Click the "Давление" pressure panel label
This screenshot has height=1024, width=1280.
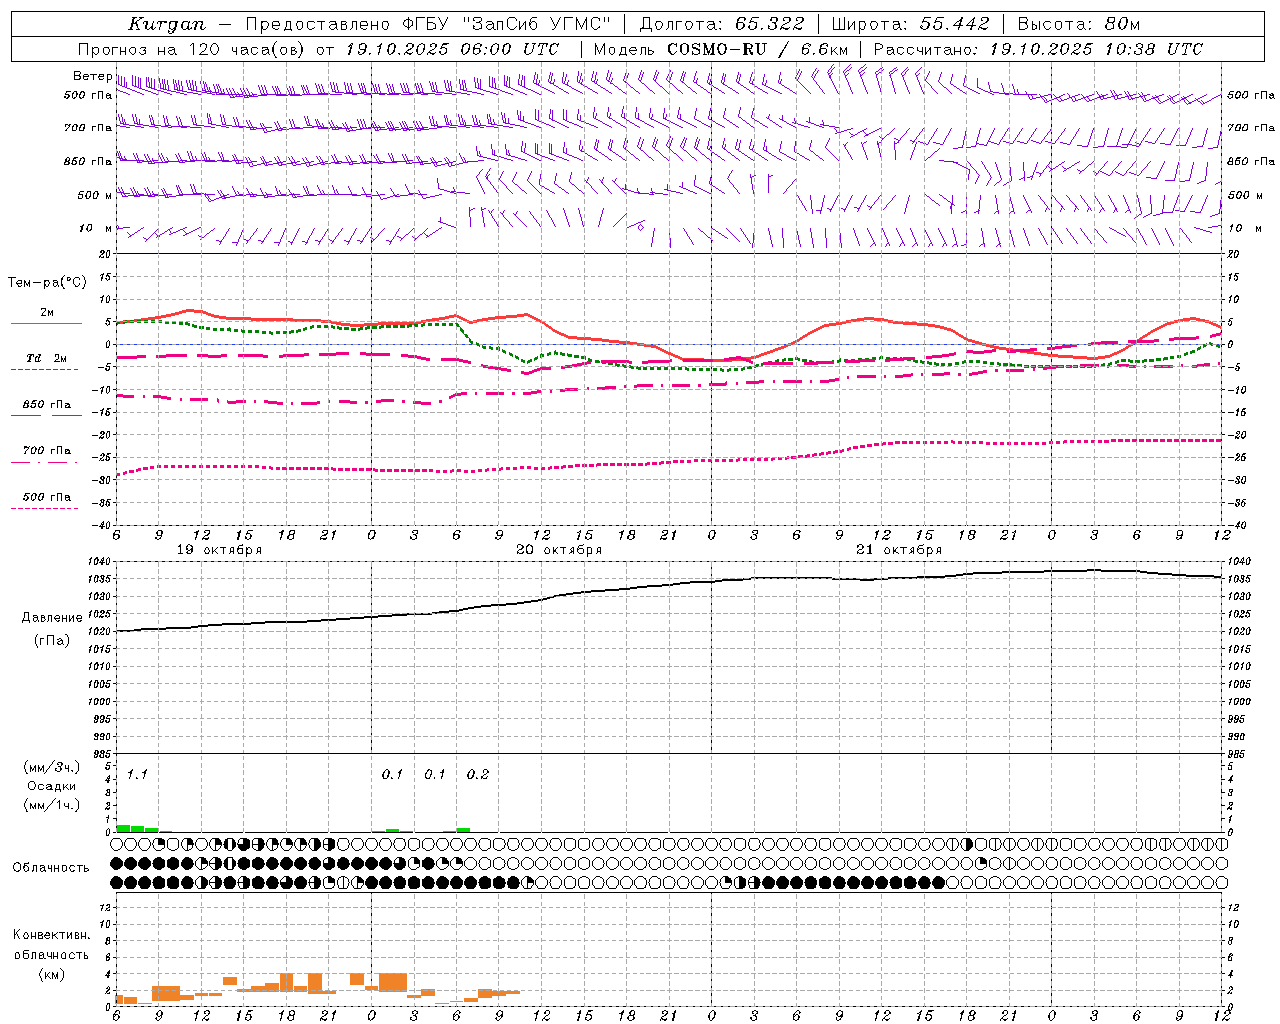pyautogui.click(x=51, y=618)
